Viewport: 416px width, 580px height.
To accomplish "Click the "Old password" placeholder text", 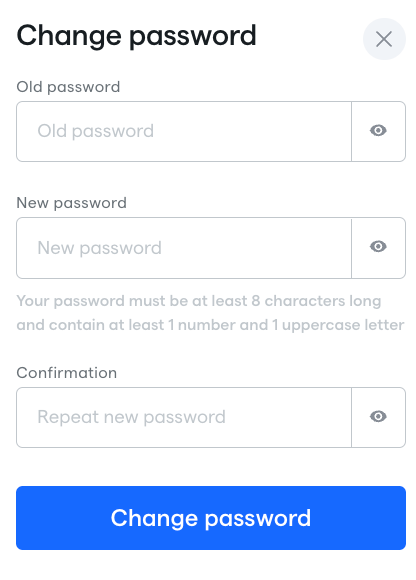I will click(x=95, y=131).
